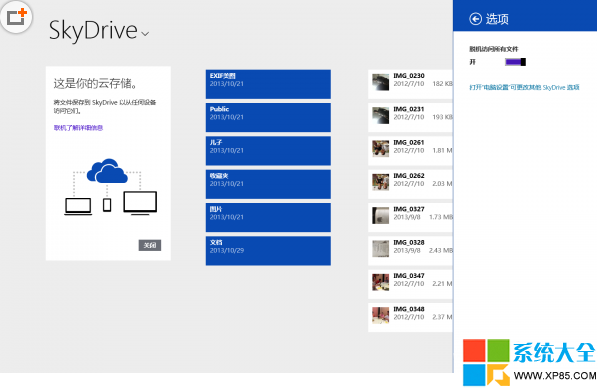Image resolution: width=599 pixels, height=388 pixels.
Task: Open the EXIF folder tile
Action: [x=268, y=84]
